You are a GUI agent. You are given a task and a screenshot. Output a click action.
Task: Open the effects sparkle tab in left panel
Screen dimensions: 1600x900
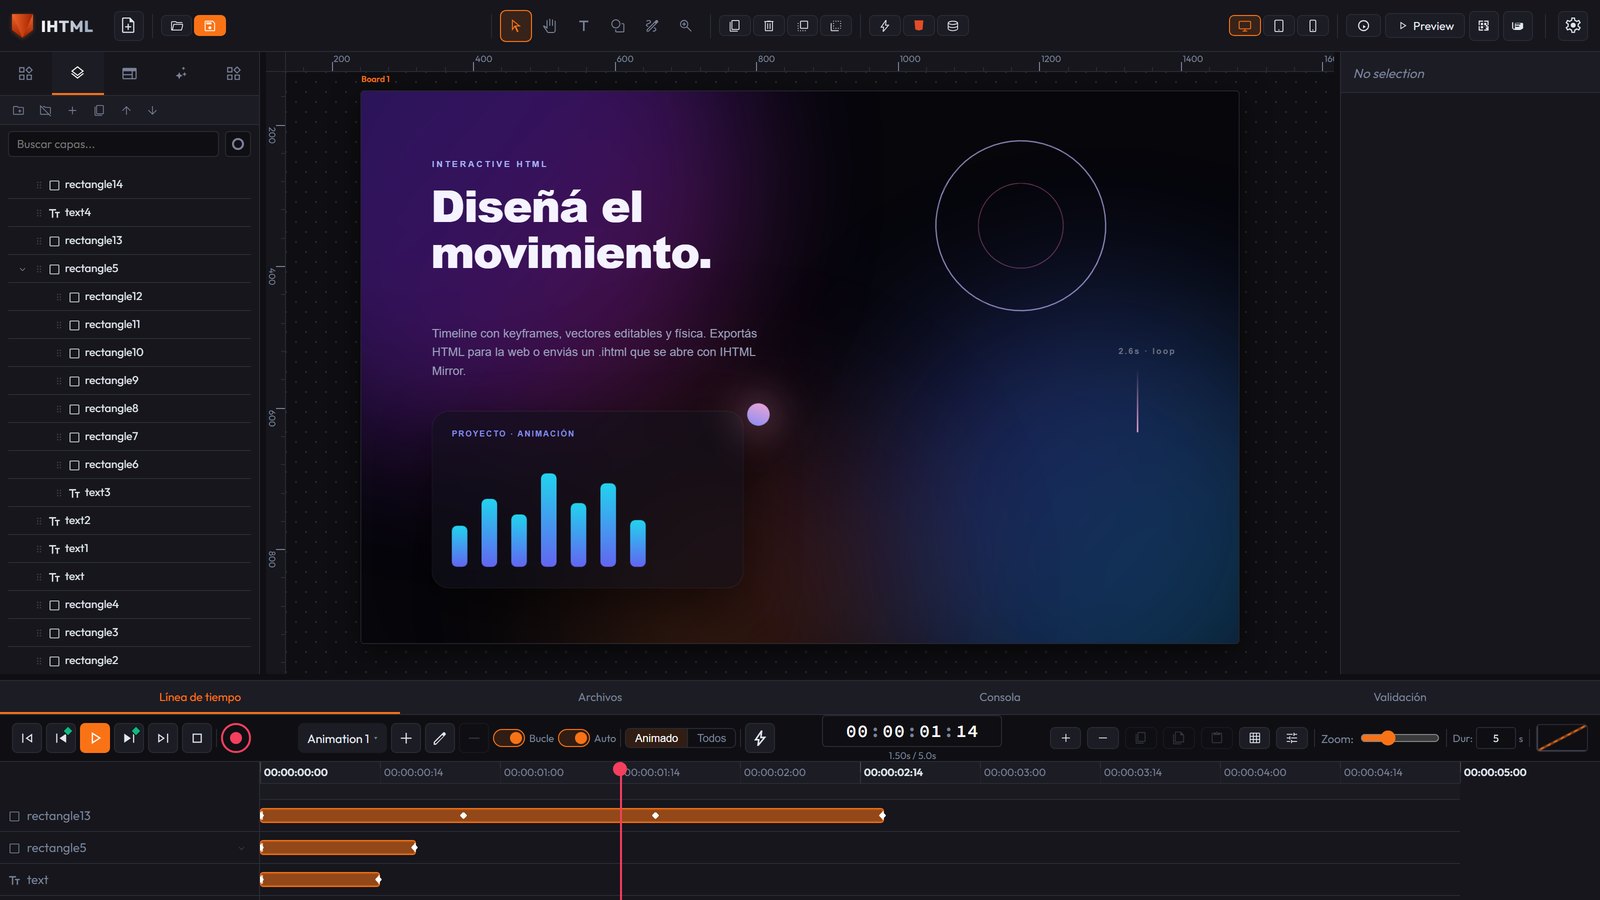[x=181, y=73]
